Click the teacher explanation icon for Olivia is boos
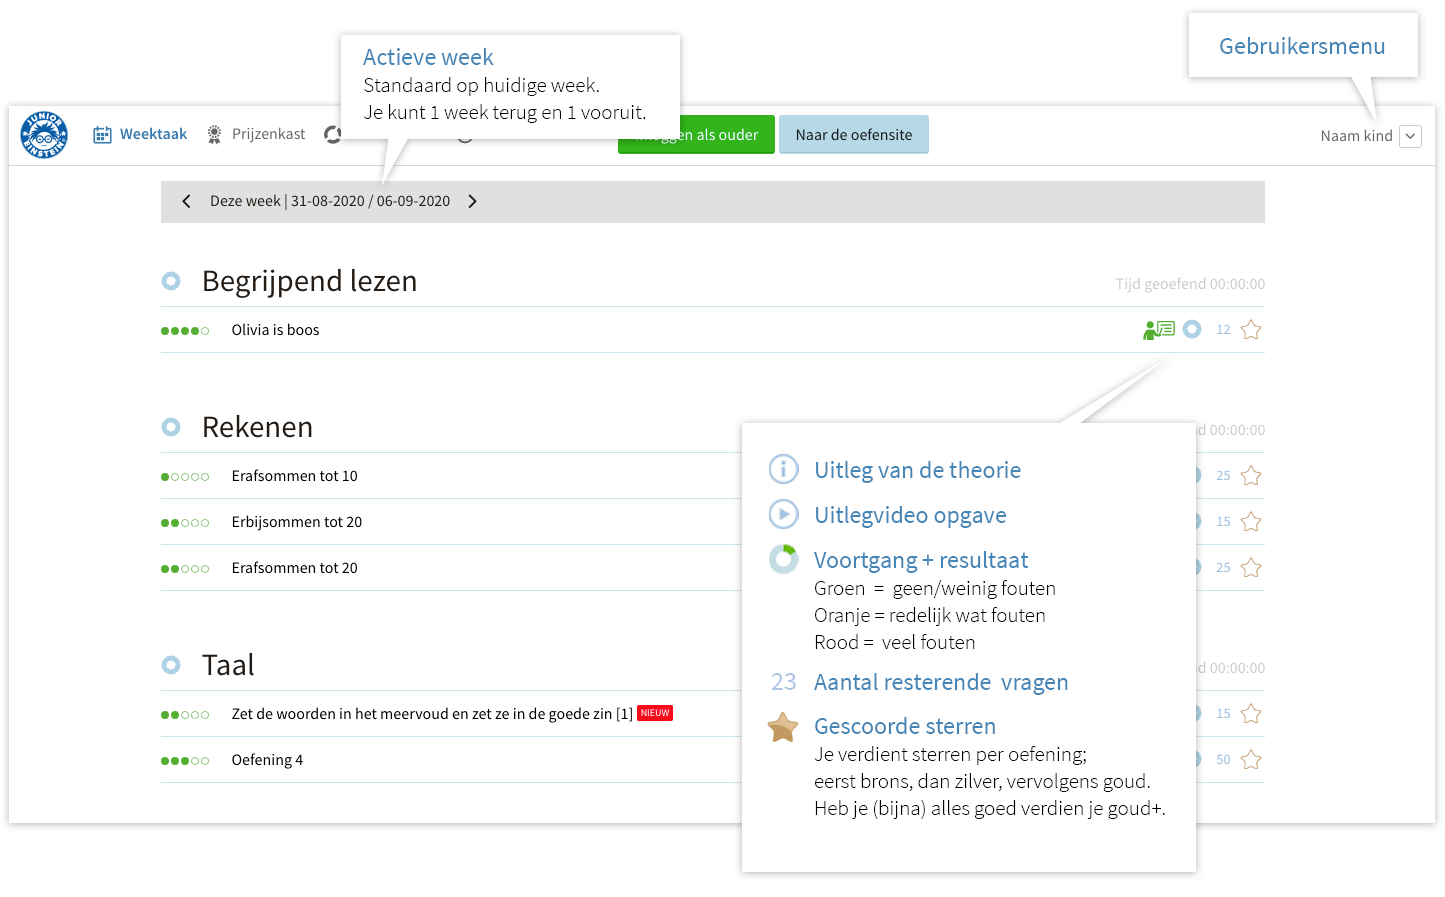 coord(1158,330)
